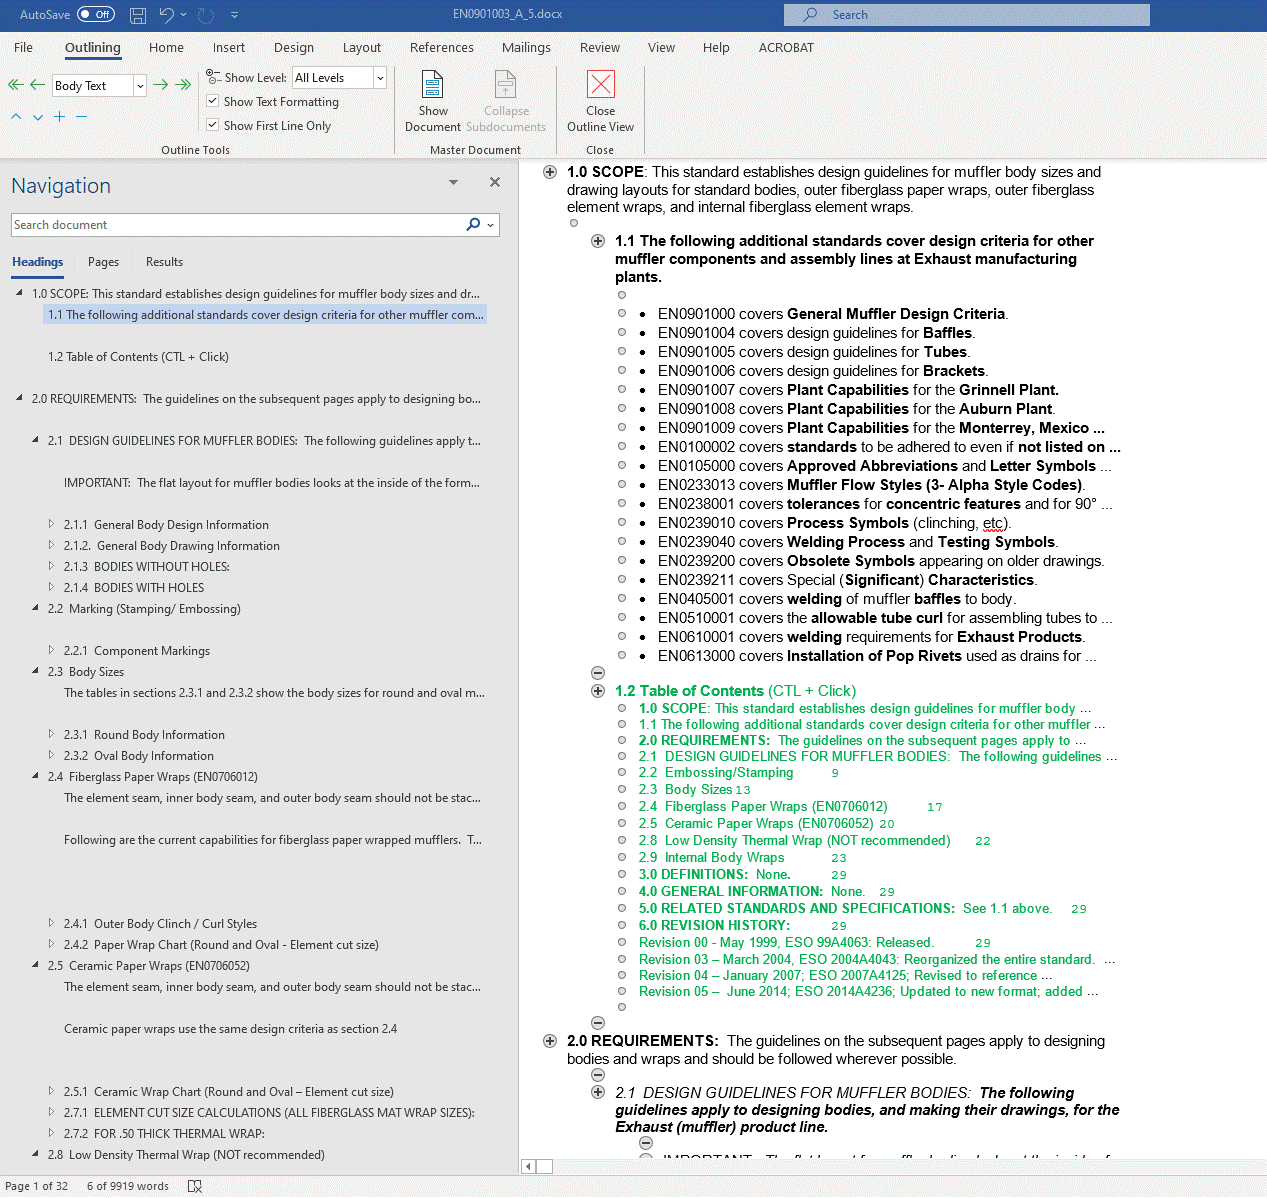Expand 2.1.1 General Body Design Information
The image size is (1267, 1198).
pos(51,524)
